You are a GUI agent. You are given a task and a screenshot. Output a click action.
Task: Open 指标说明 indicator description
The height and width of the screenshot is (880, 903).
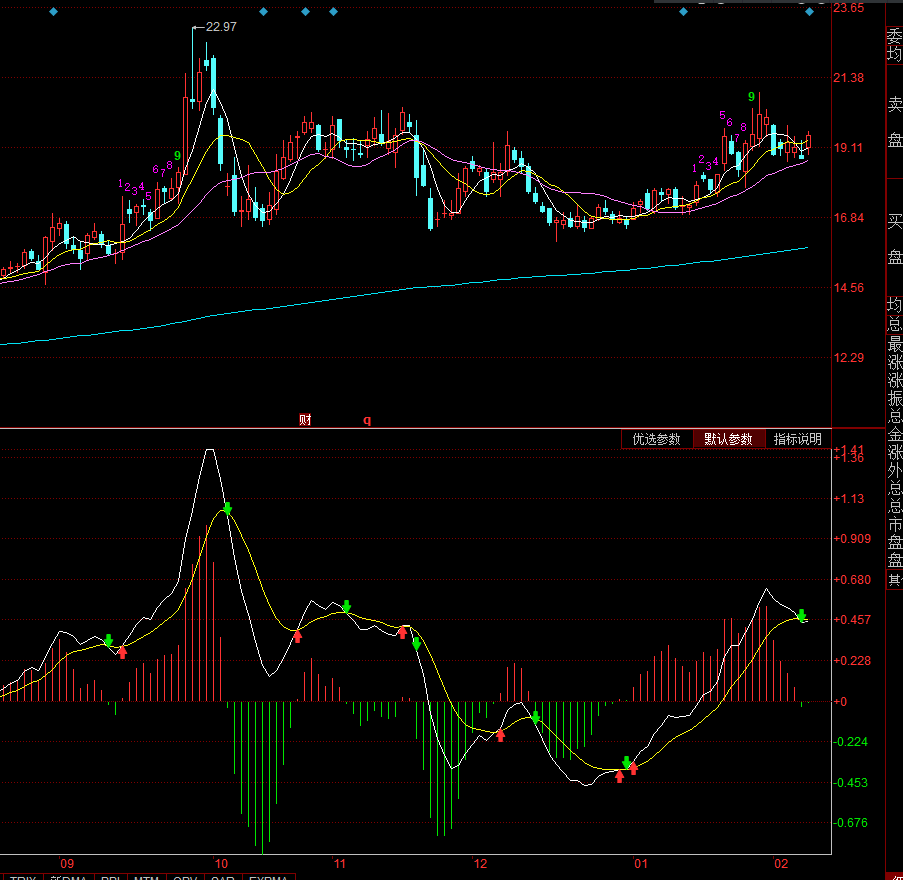pos(798,439)
